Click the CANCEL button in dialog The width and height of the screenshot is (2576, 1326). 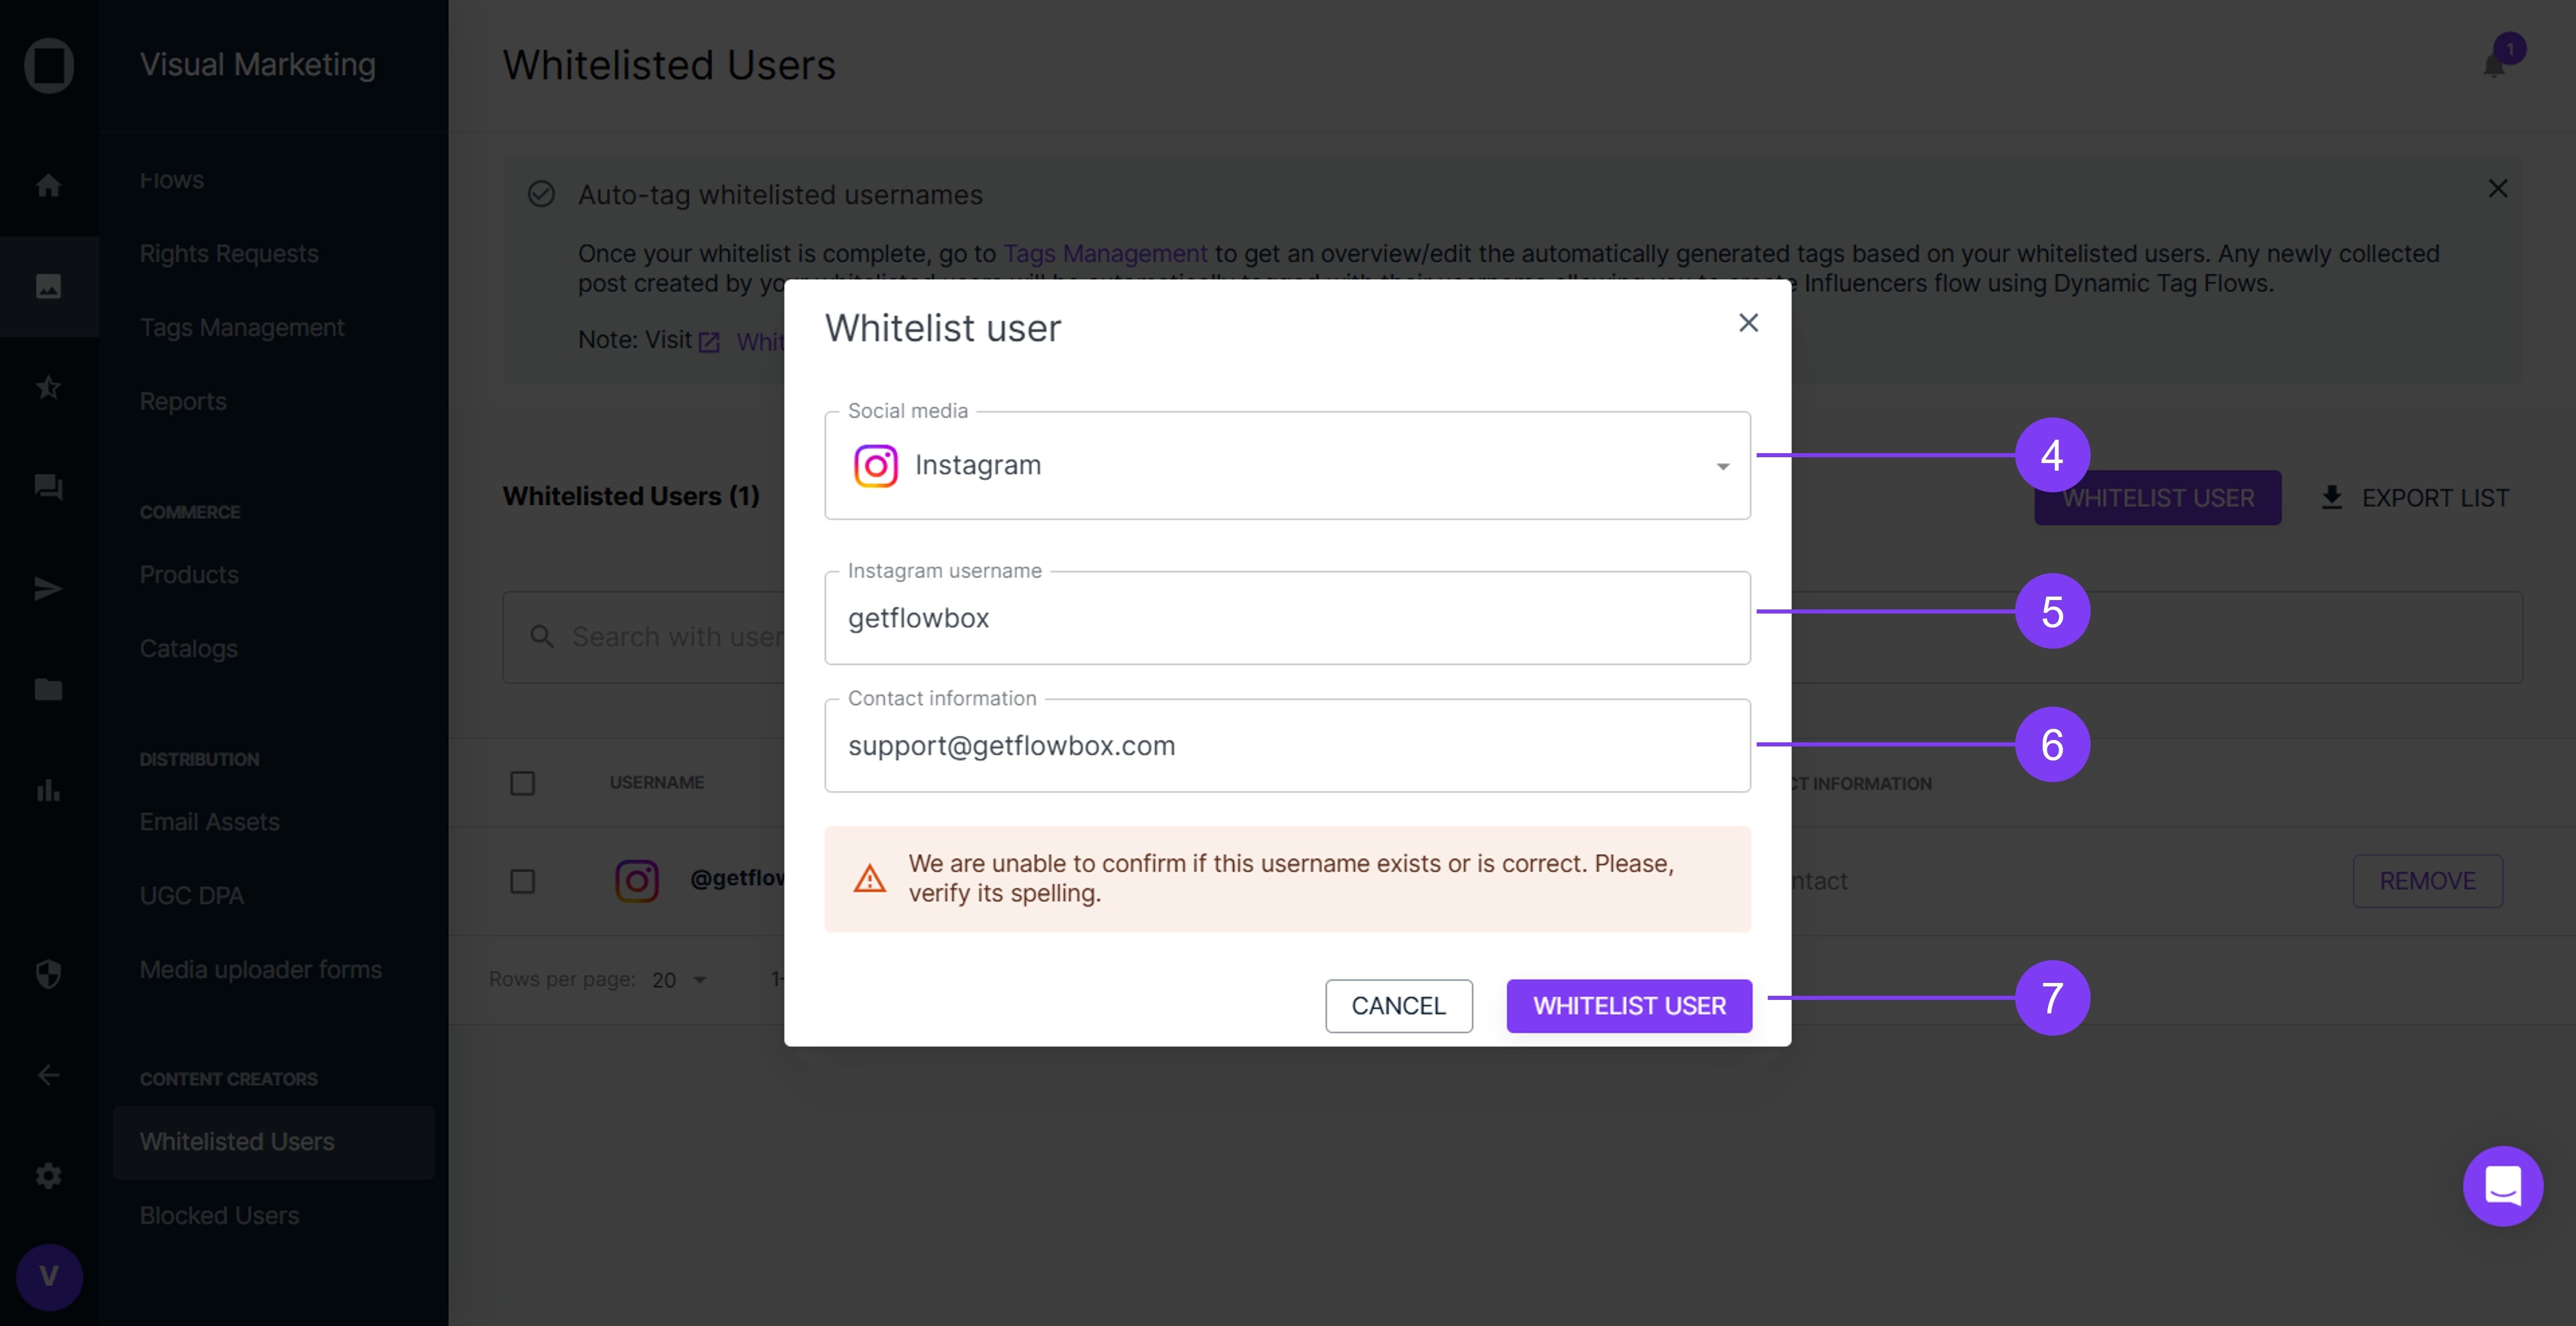(1398, 1006)
